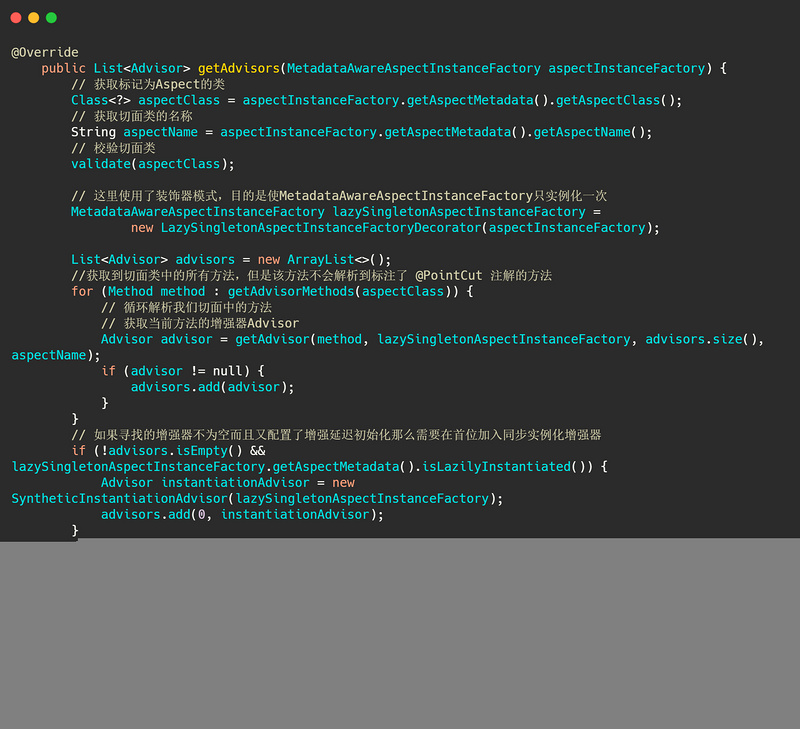This screenshot has height=729, width=800.
Task: Click the red close window dot
Action: (x=16, y=18)
